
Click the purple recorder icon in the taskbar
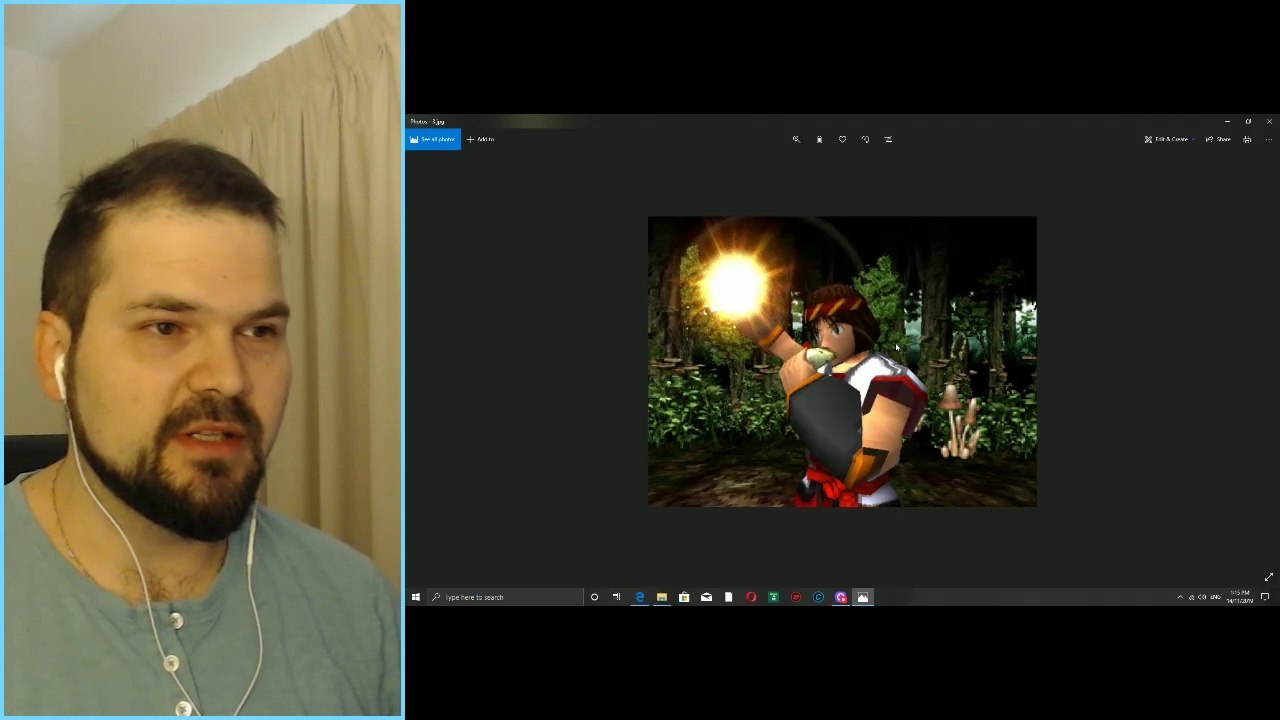coord(841,597)
